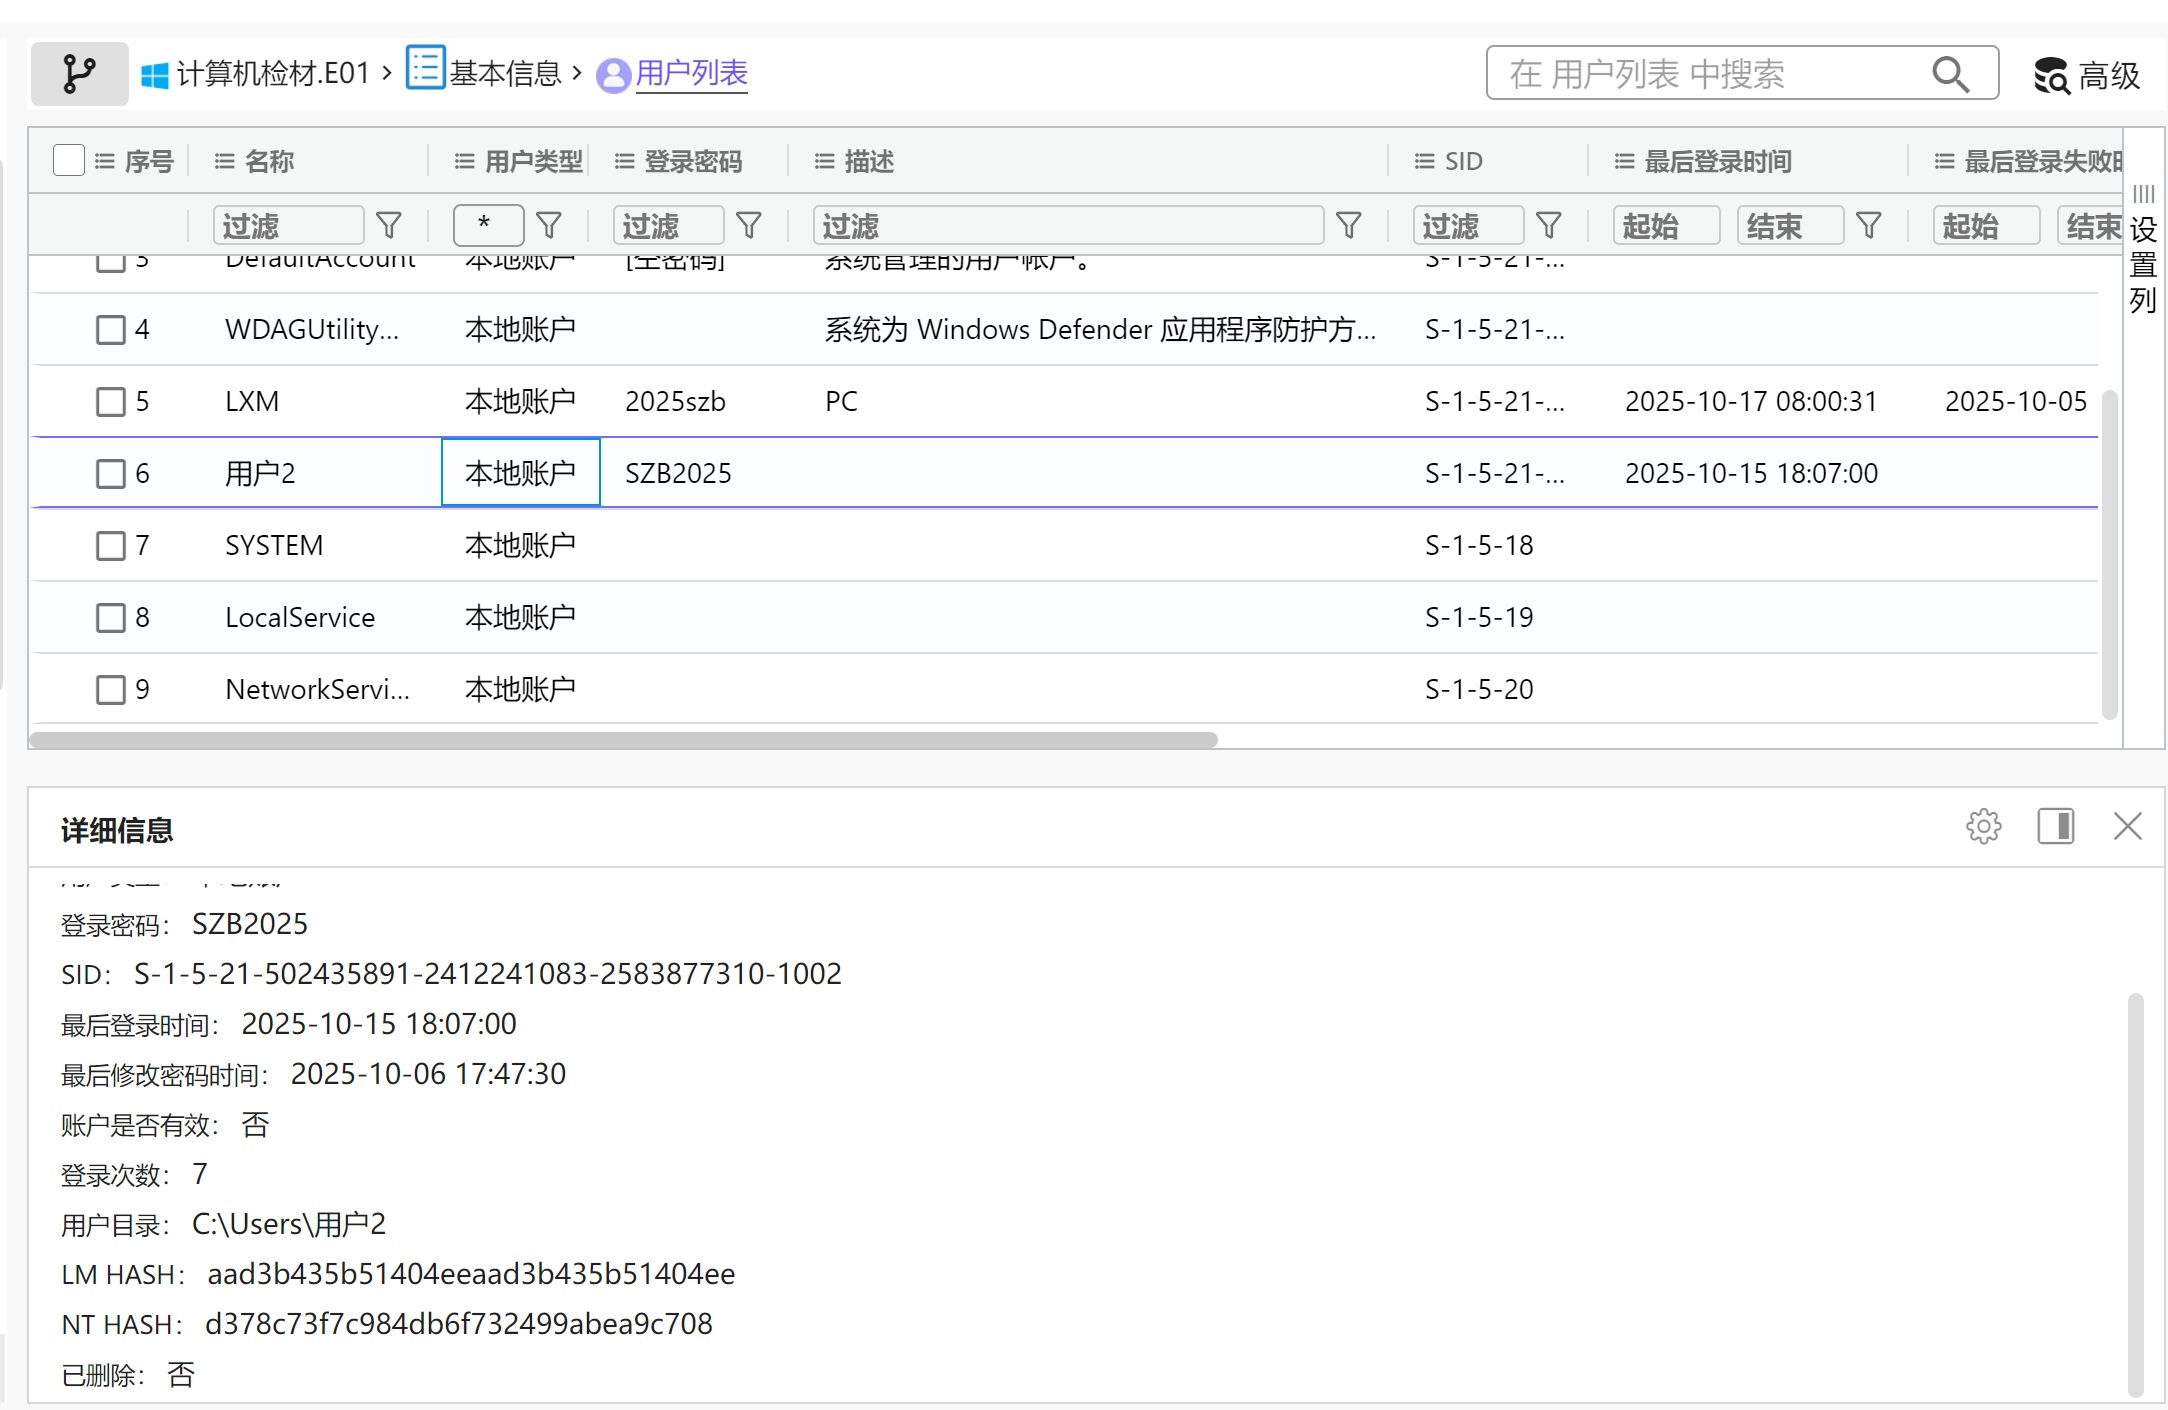
Task: Click the horizontal table scrollbar
Action: [622, 740]
